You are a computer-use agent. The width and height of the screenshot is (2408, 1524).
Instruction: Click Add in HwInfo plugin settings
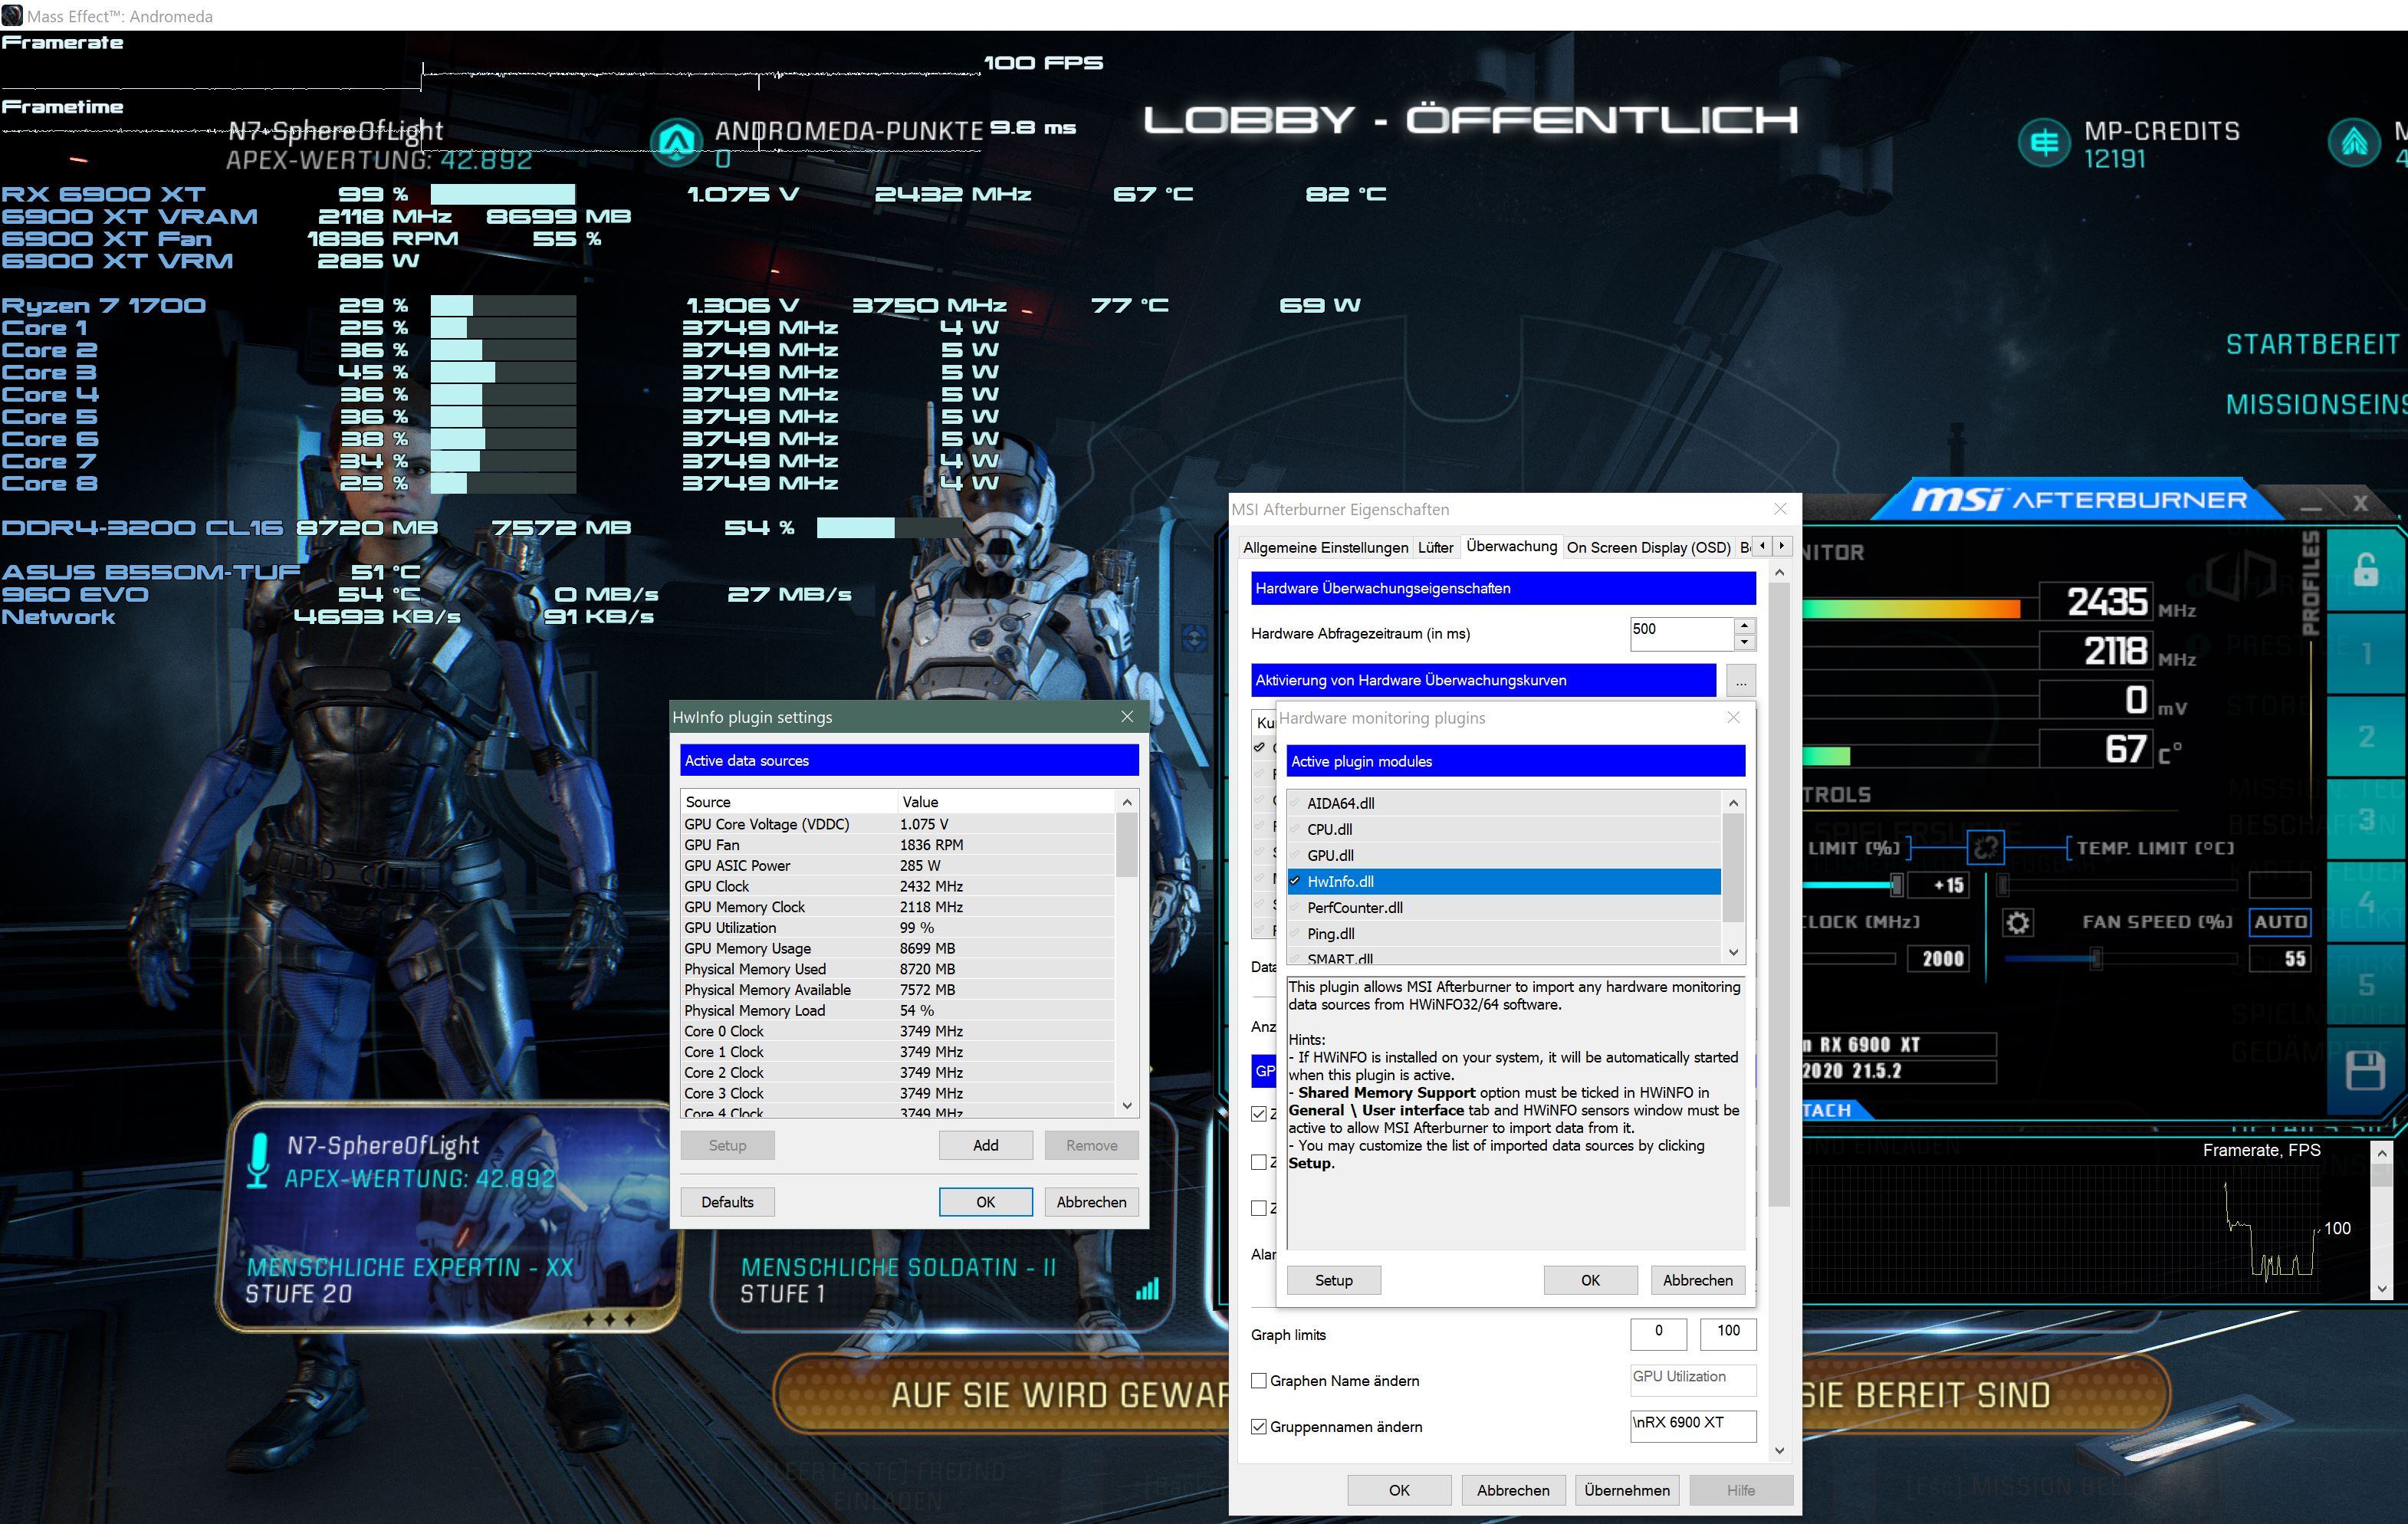pyautogui.click(x=985, y=1145)
